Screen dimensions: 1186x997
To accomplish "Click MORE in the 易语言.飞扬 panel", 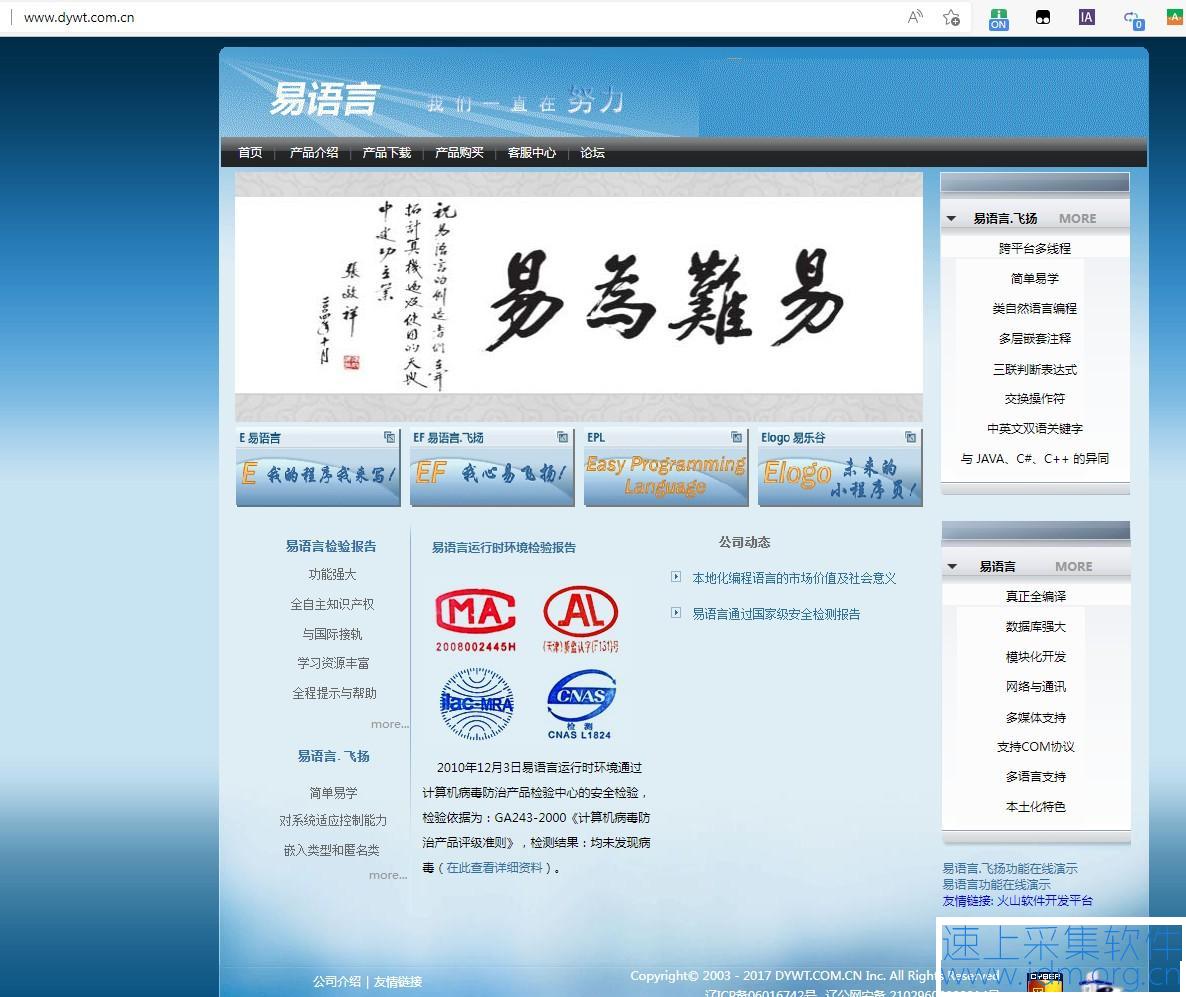I will [1077, 219].
